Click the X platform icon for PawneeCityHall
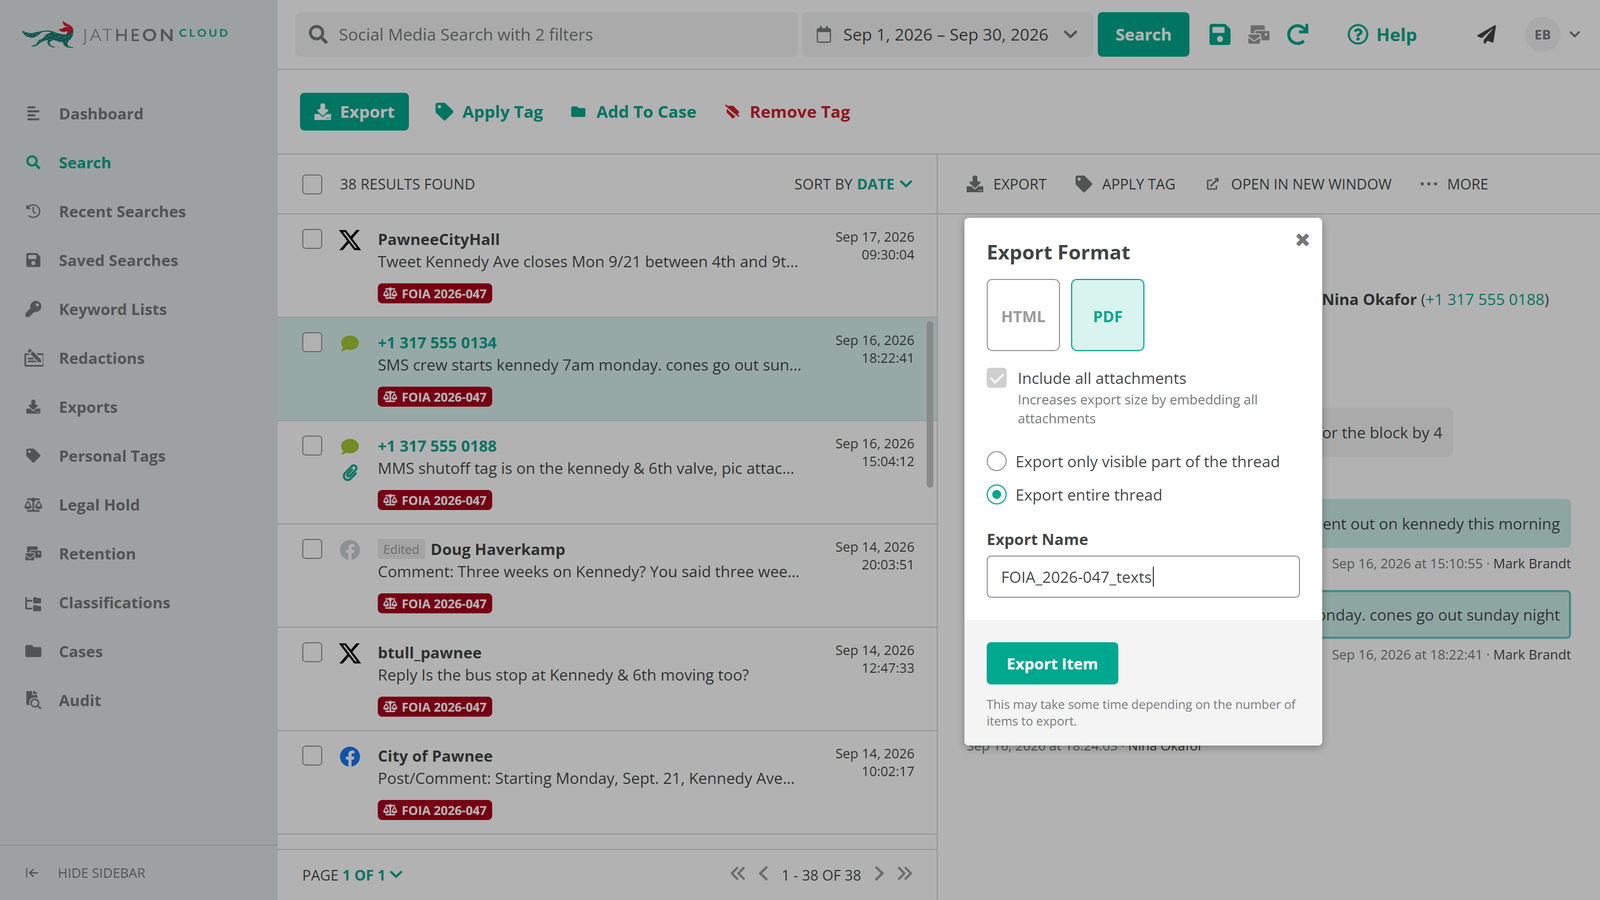The height and width of the screenshot is (900, 1600). coord(350,240)
